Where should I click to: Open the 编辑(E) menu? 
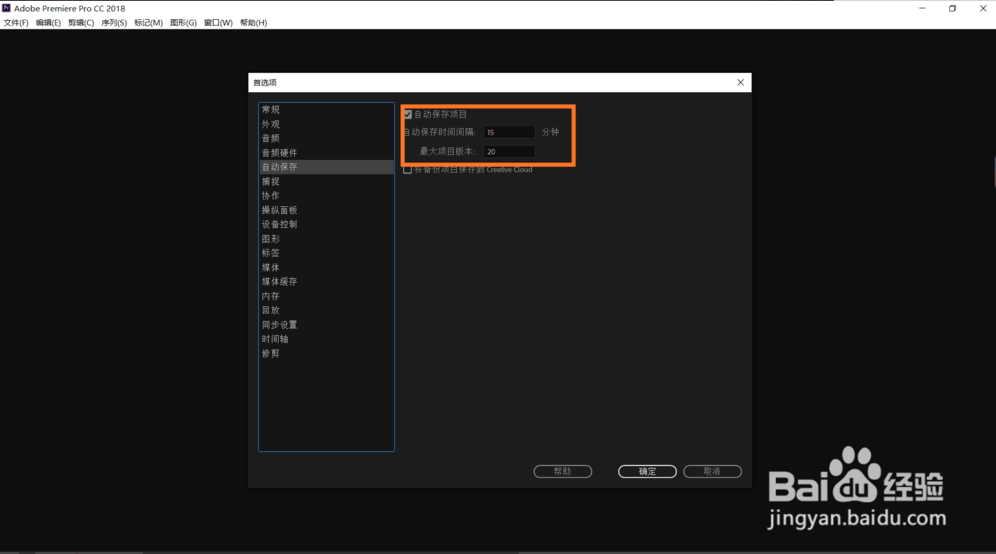click(x=48, y=23)
